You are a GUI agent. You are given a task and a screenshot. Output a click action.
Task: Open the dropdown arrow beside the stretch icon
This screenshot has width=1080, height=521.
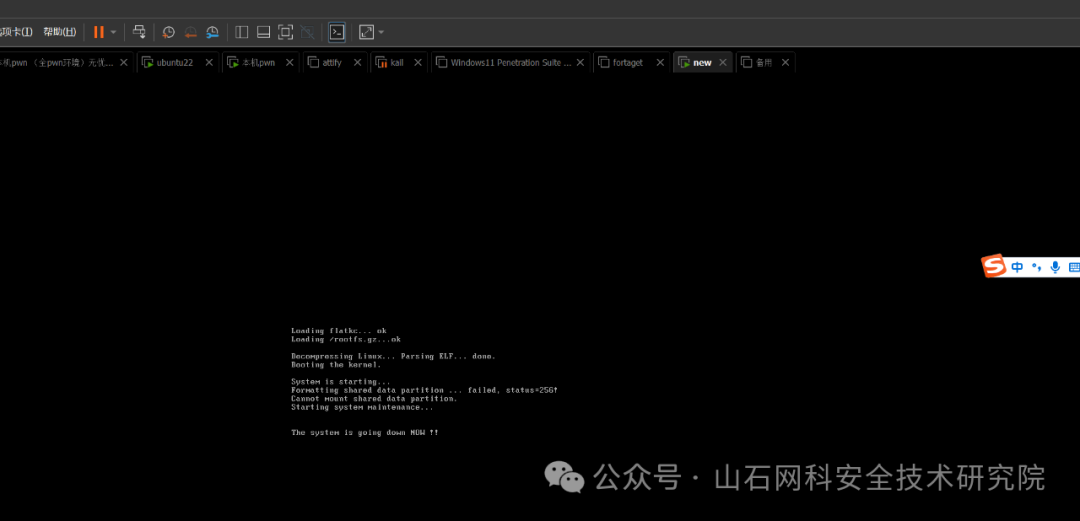point(382,32)
